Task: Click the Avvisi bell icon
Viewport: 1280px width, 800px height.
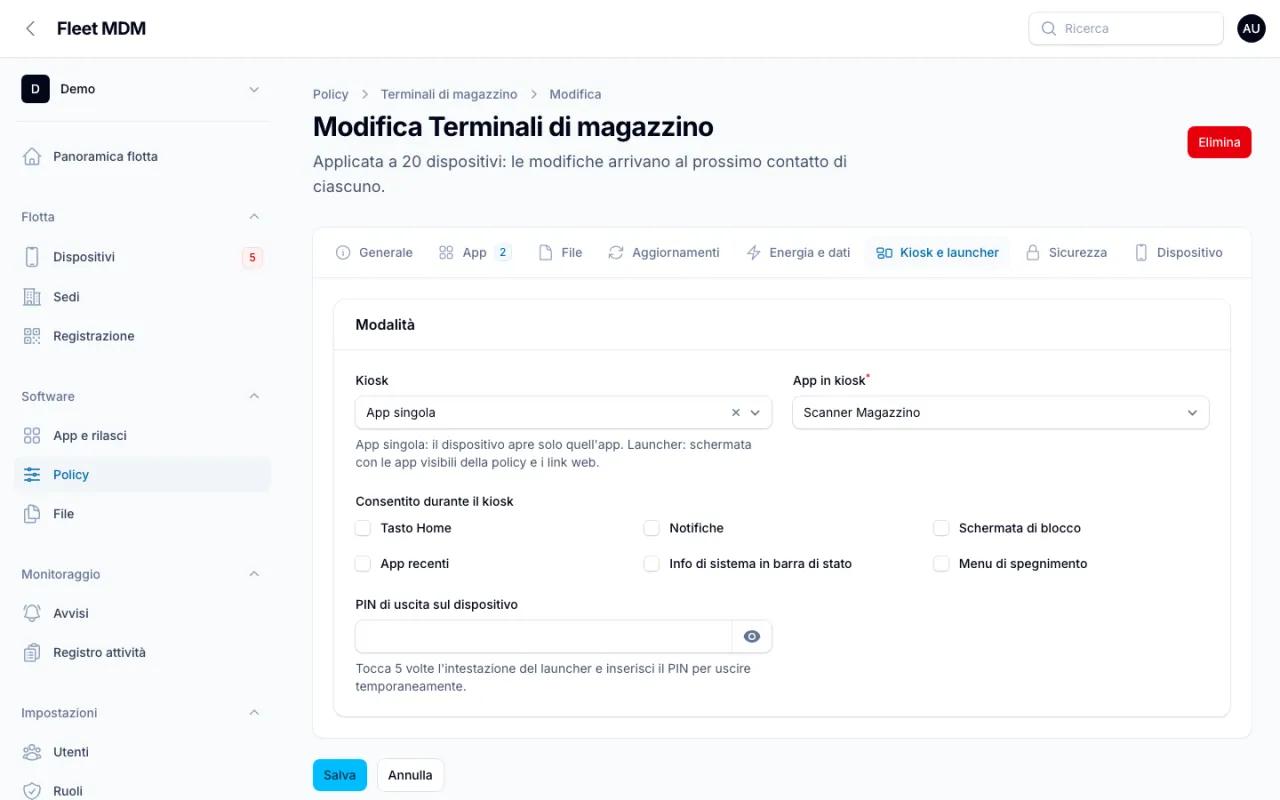Action: 32,613
